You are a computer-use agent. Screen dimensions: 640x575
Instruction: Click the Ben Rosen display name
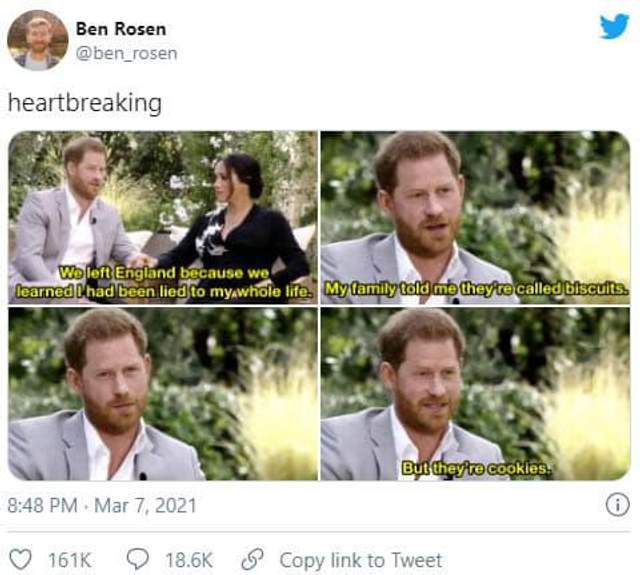[x=121, y=29]
